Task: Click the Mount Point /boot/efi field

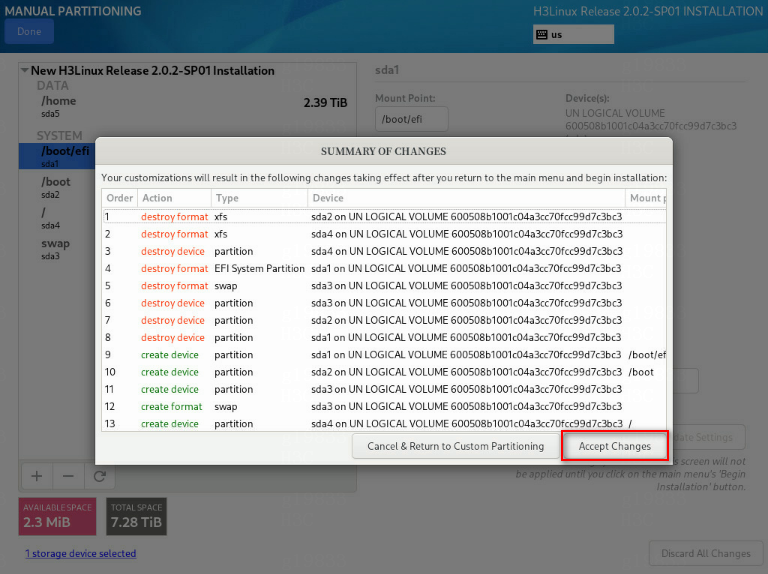Action: pos(411,119)
